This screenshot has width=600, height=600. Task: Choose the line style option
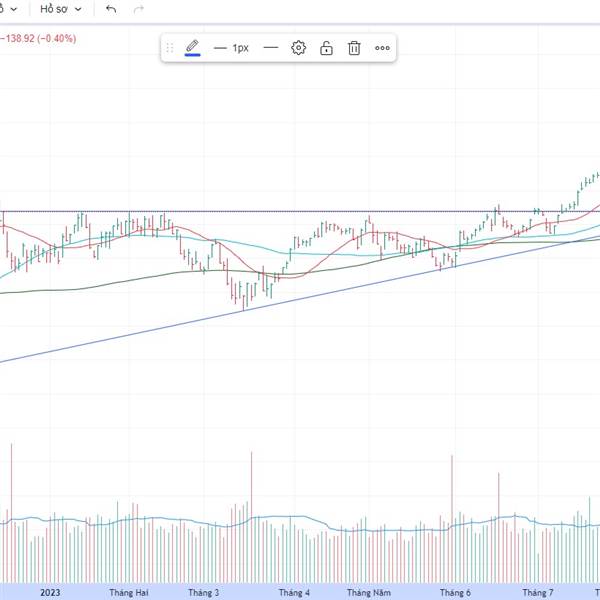tap(270, 47)
